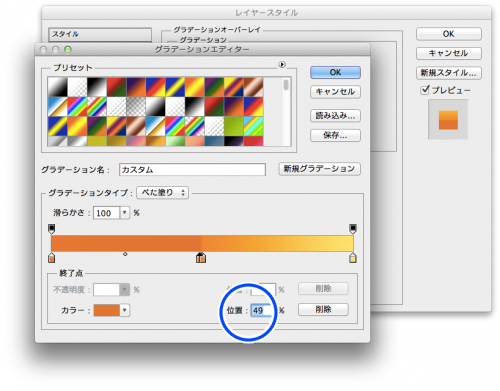Viewport: 500px width, 391px height.
Task: Select the right opacity stop above gradient
Action: (353, 229)
